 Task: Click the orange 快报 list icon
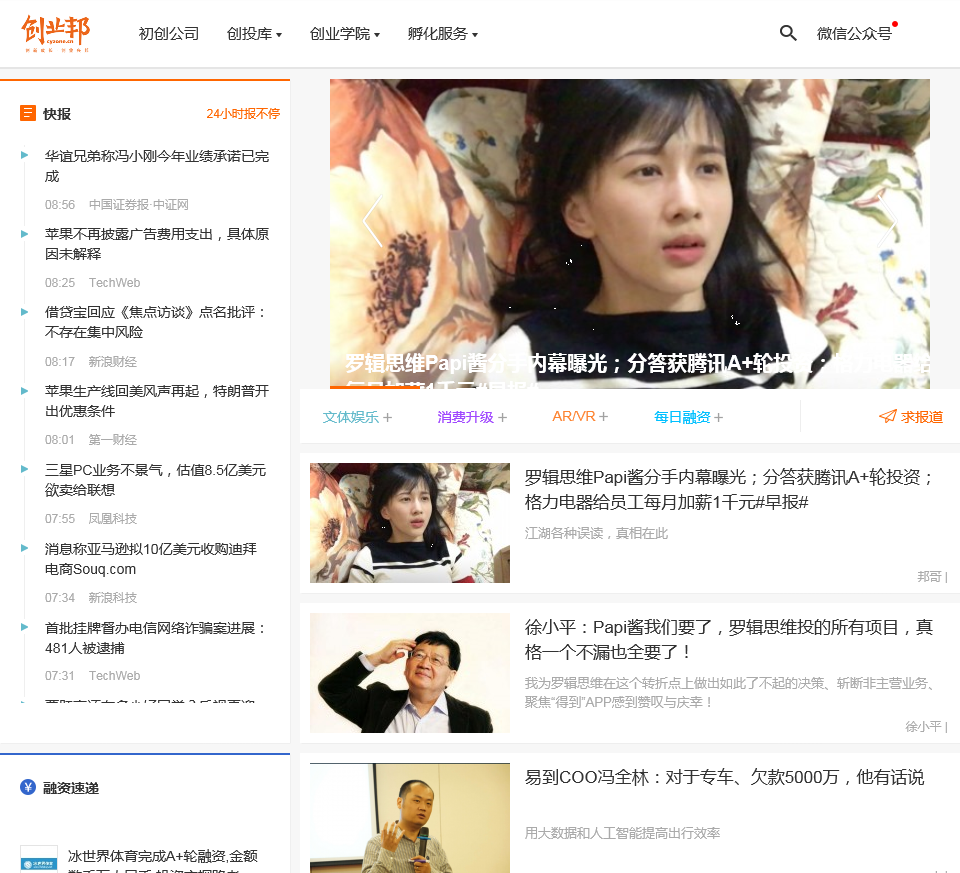tap(28, 113)
